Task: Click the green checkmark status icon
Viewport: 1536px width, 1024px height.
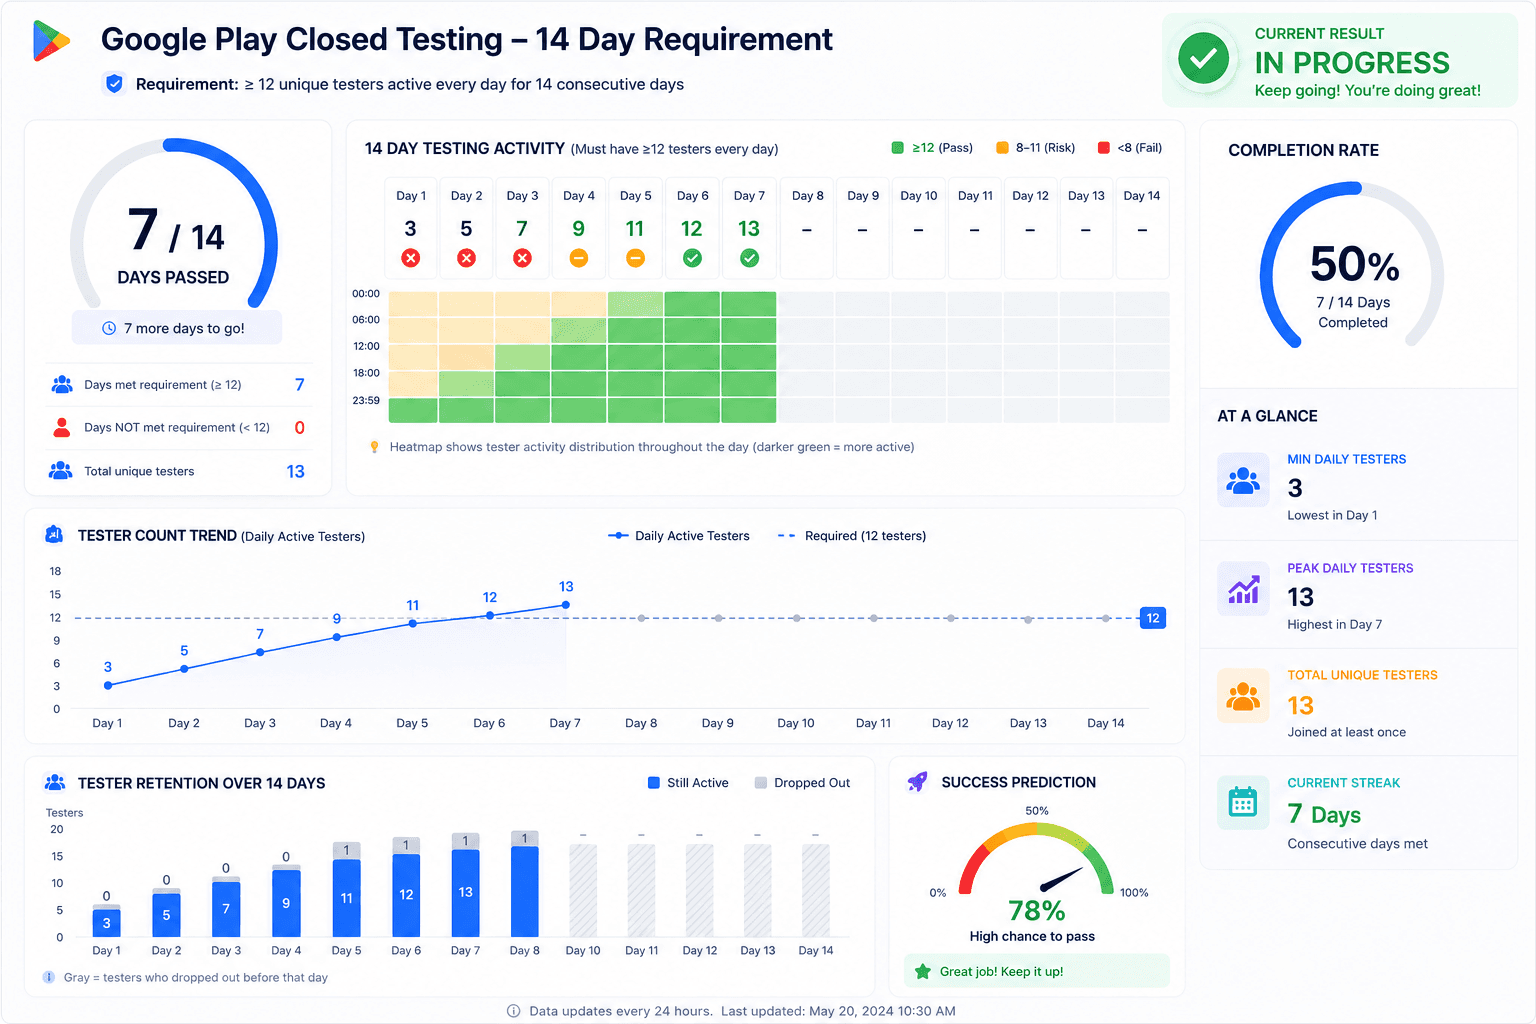Action: click(x=1203, y=59)
